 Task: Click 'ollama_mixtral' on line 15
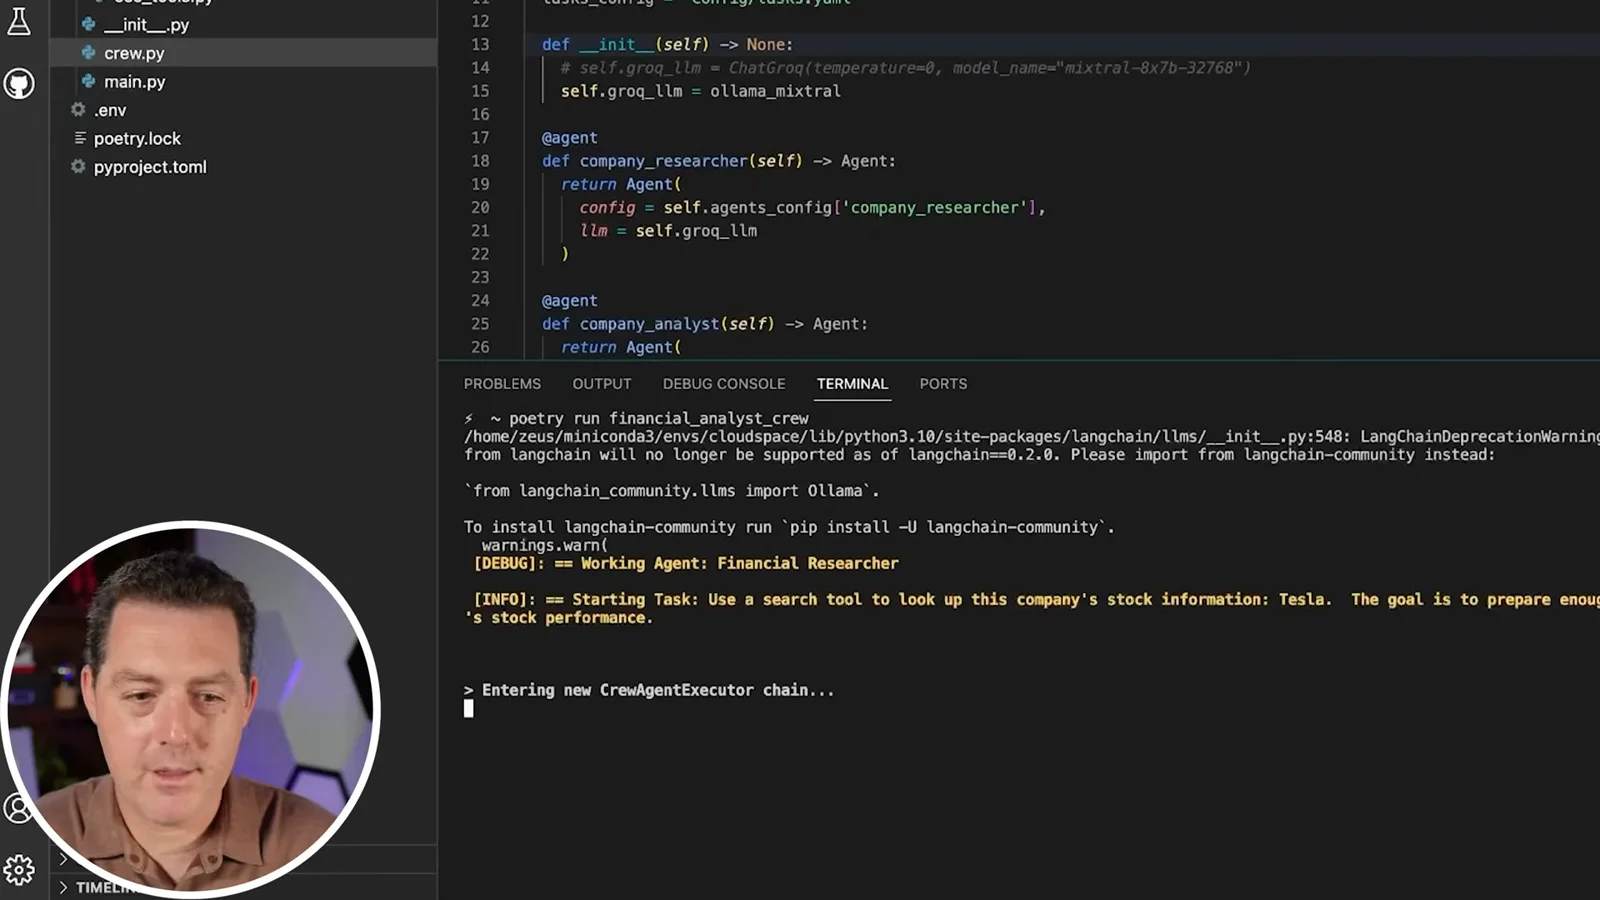(x=775, y=91)
